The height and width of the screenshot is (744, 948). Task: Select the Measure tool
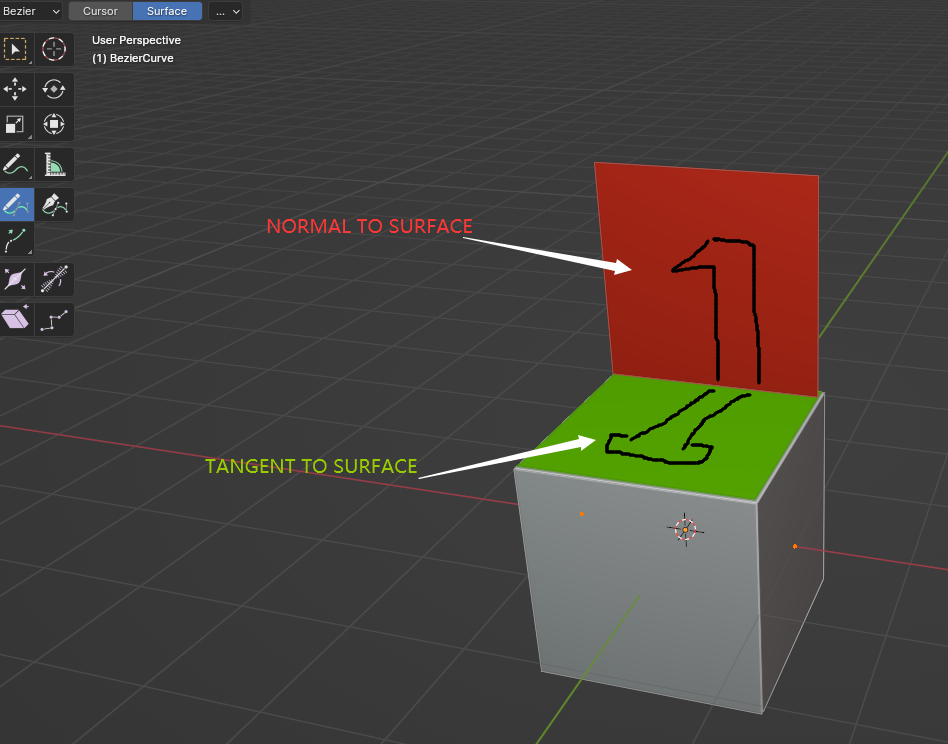54,164
